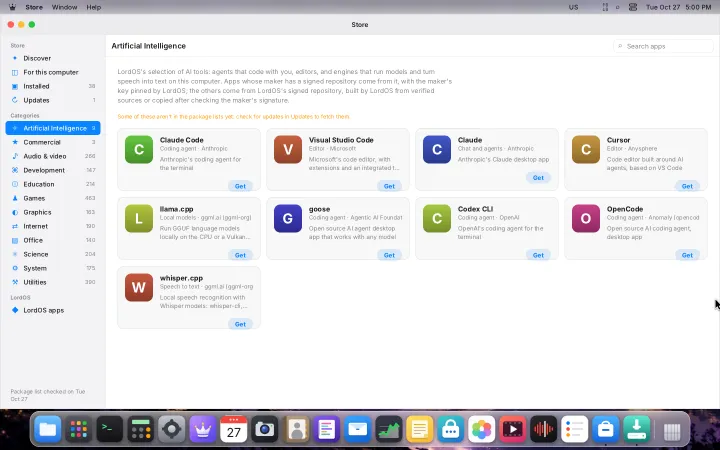
Task: Get OpenCode
Action: [687, 255]
